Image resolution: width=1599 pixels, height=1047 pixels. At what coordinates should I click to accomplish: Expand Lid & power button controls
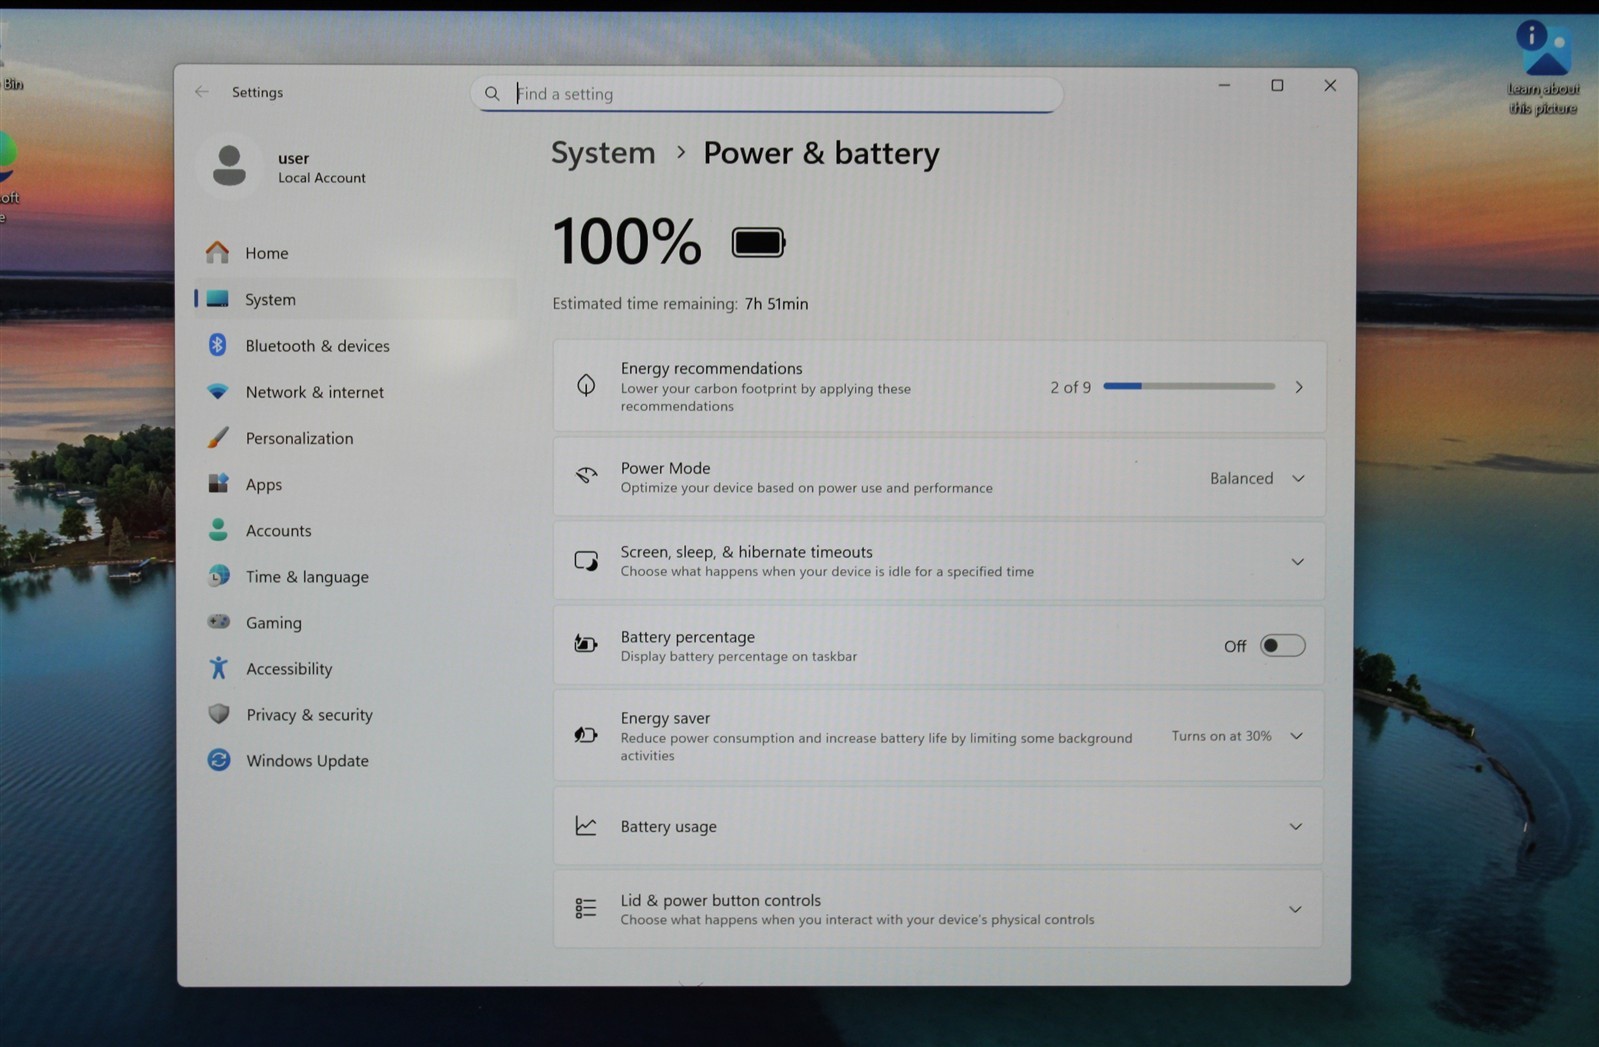(x=938, y=909)
